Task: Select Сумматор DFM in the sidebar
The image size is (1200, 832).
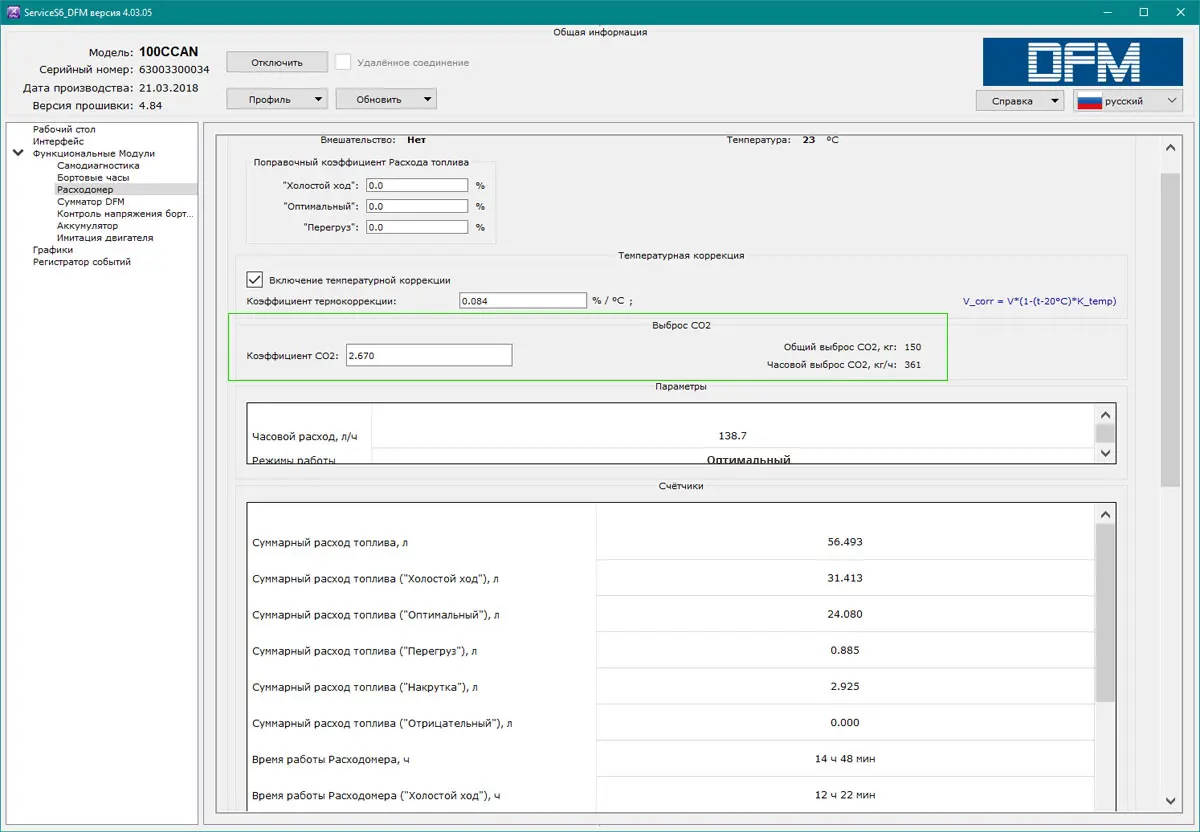Action: [91, 202]
